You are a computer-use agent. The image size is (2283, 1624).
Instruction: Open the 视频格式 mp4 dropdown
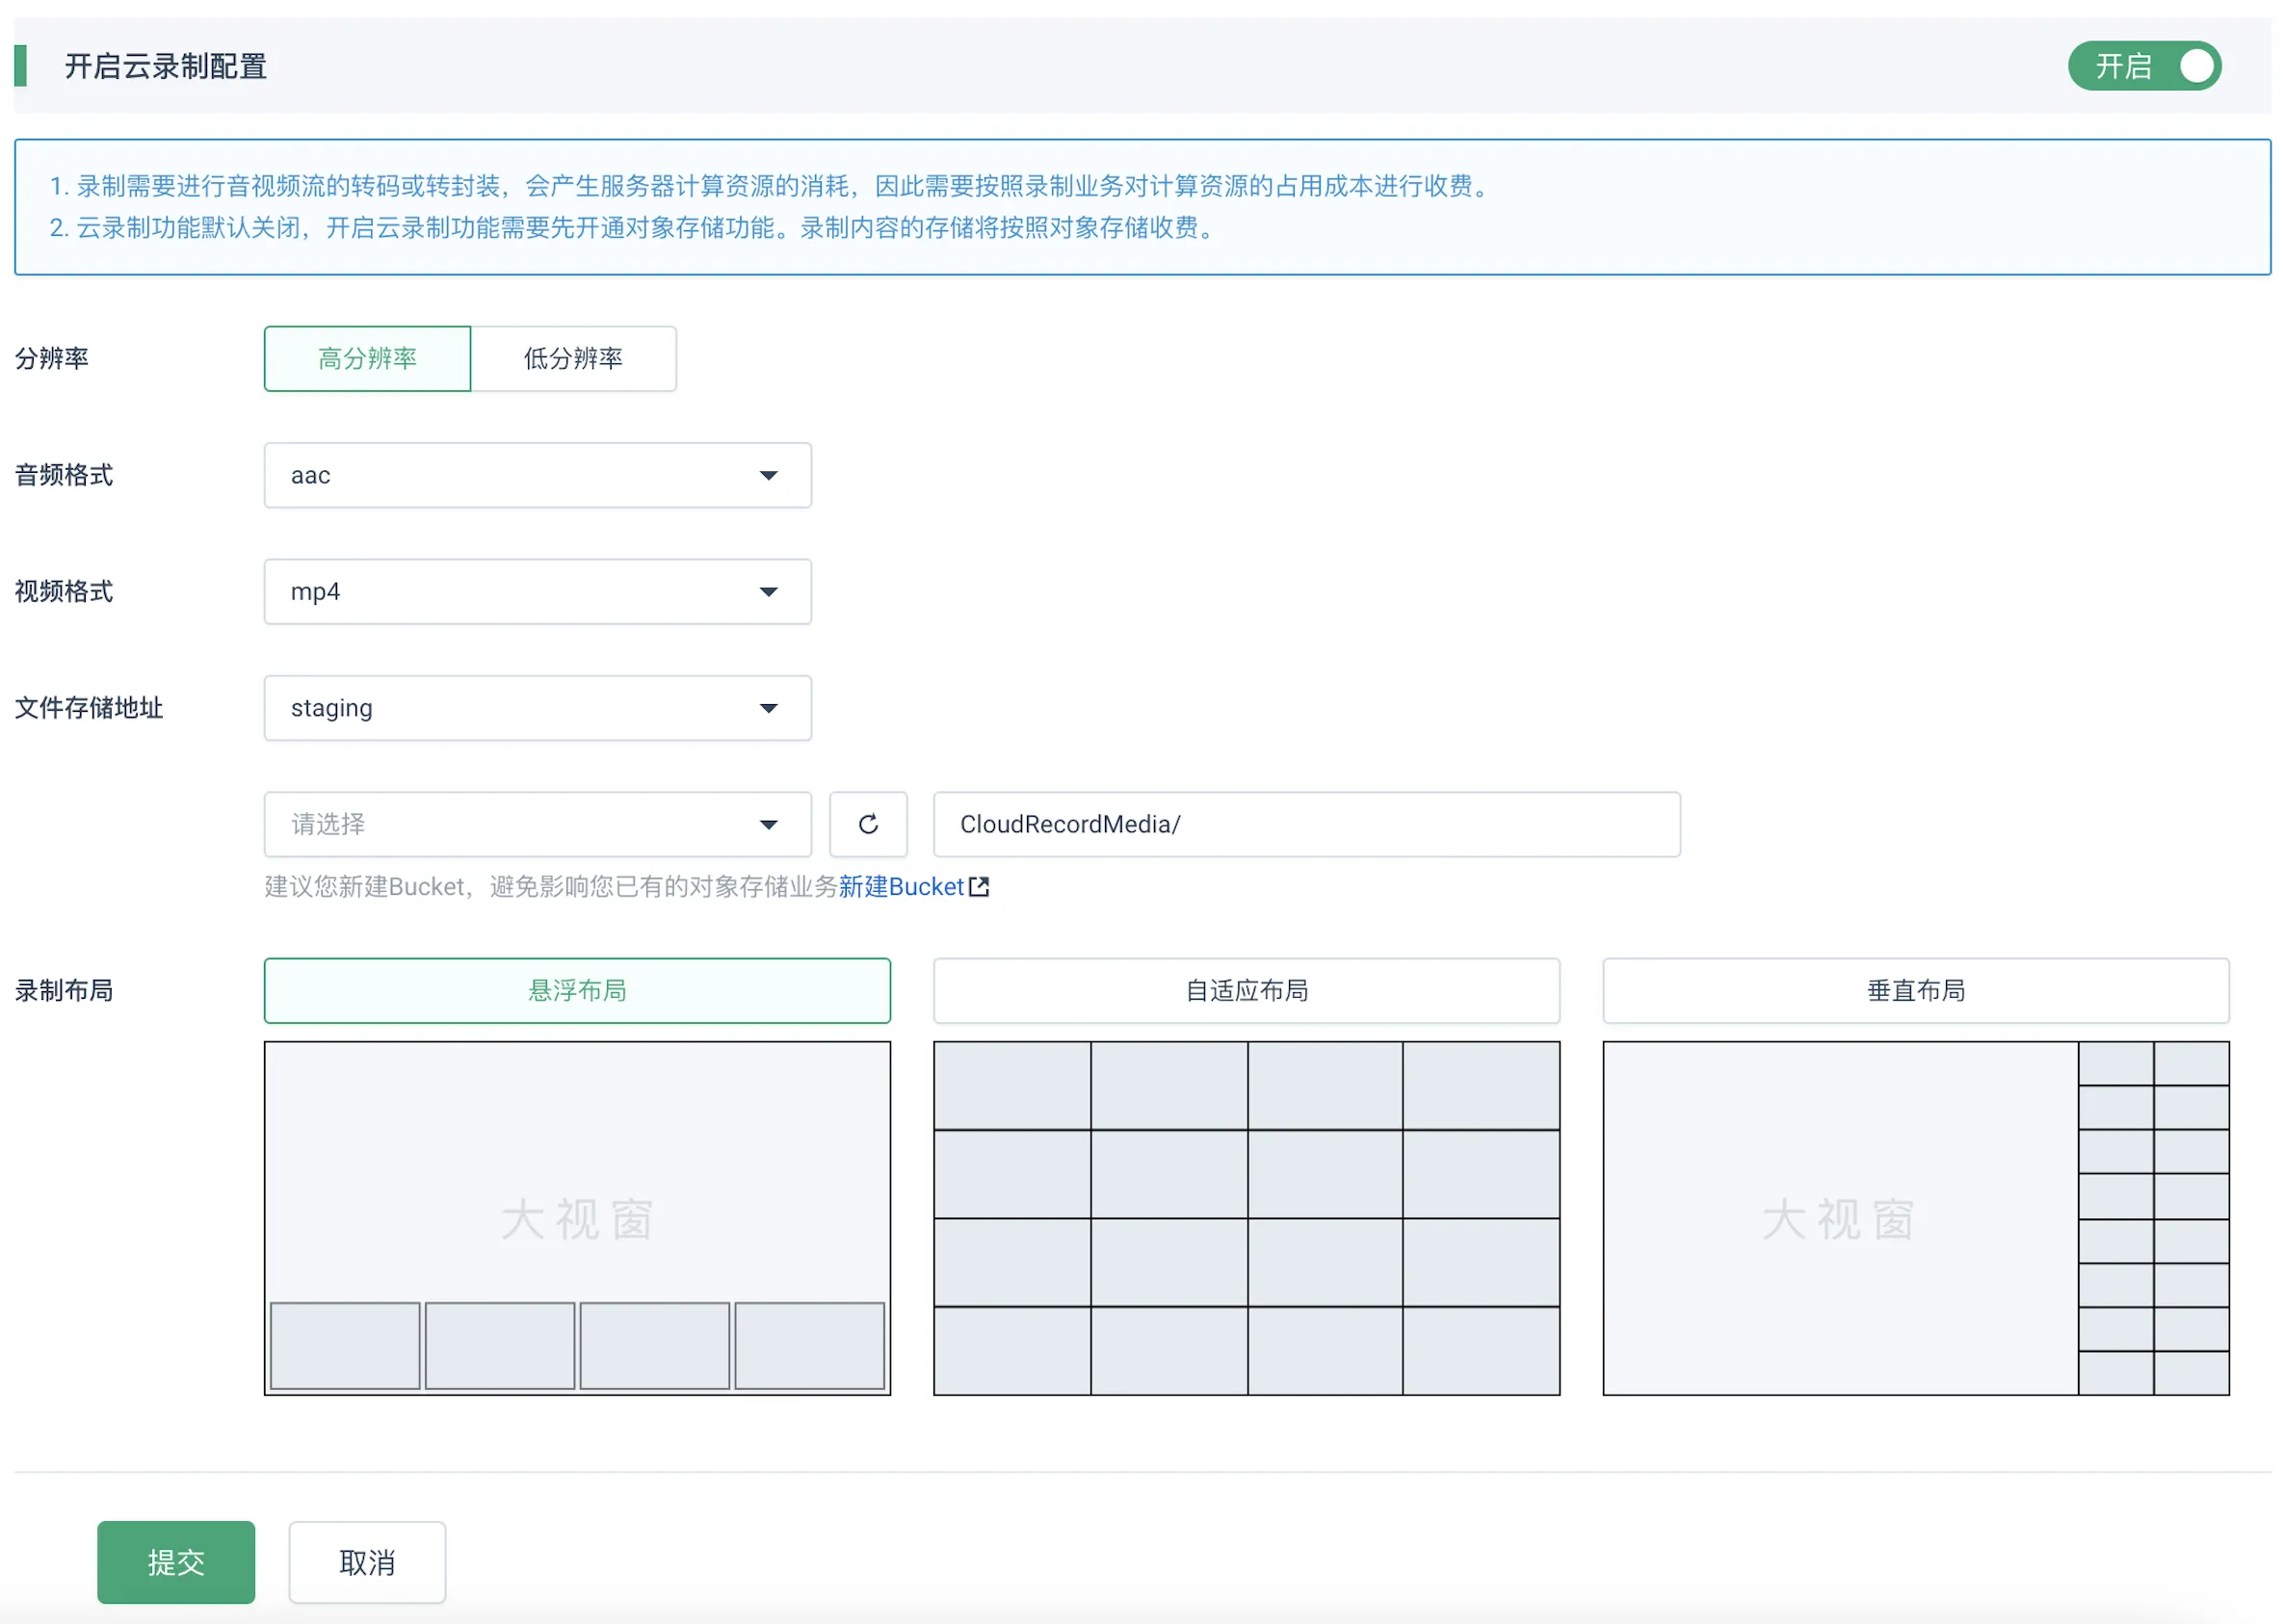[537, 591]
